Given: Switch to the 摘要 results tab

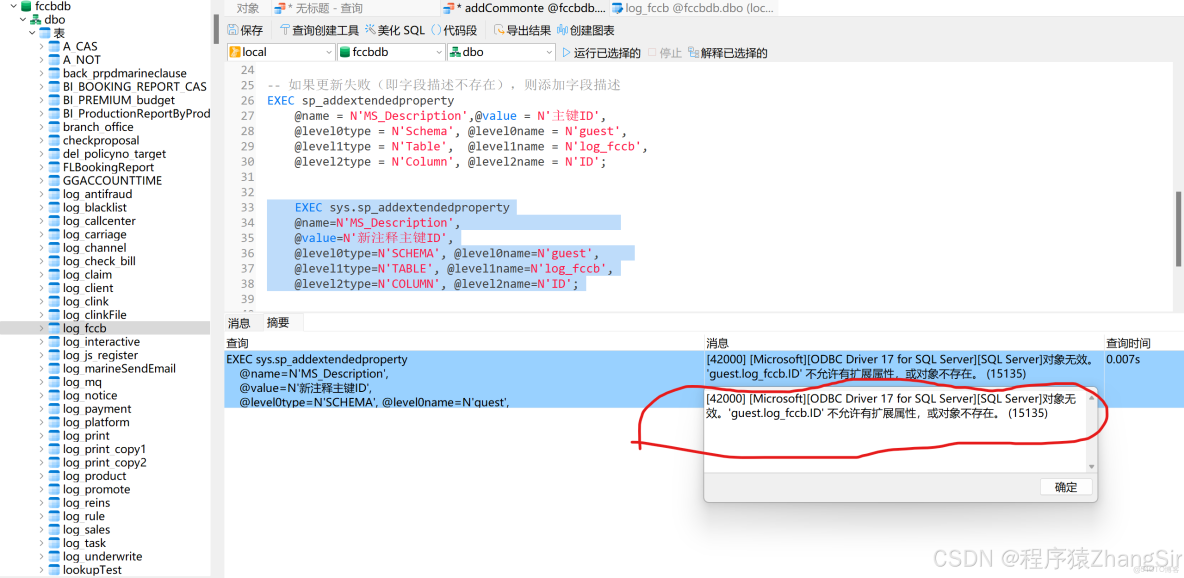Looking at the screenshot, I should coord(279,322).
